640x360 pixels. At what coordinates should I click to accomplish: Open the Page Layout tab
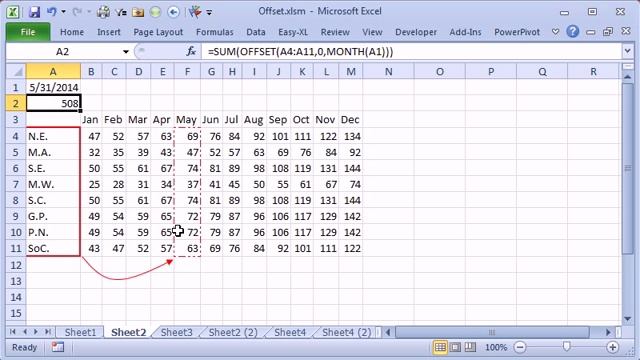158,32
